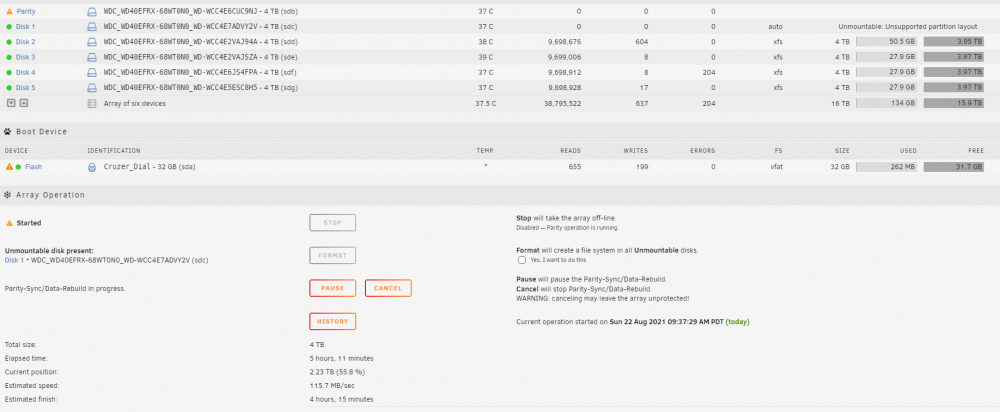Click the drive icon in the Disk 1 row
The width and height of the screenshot is (1000, 412).
click(92, 27)
